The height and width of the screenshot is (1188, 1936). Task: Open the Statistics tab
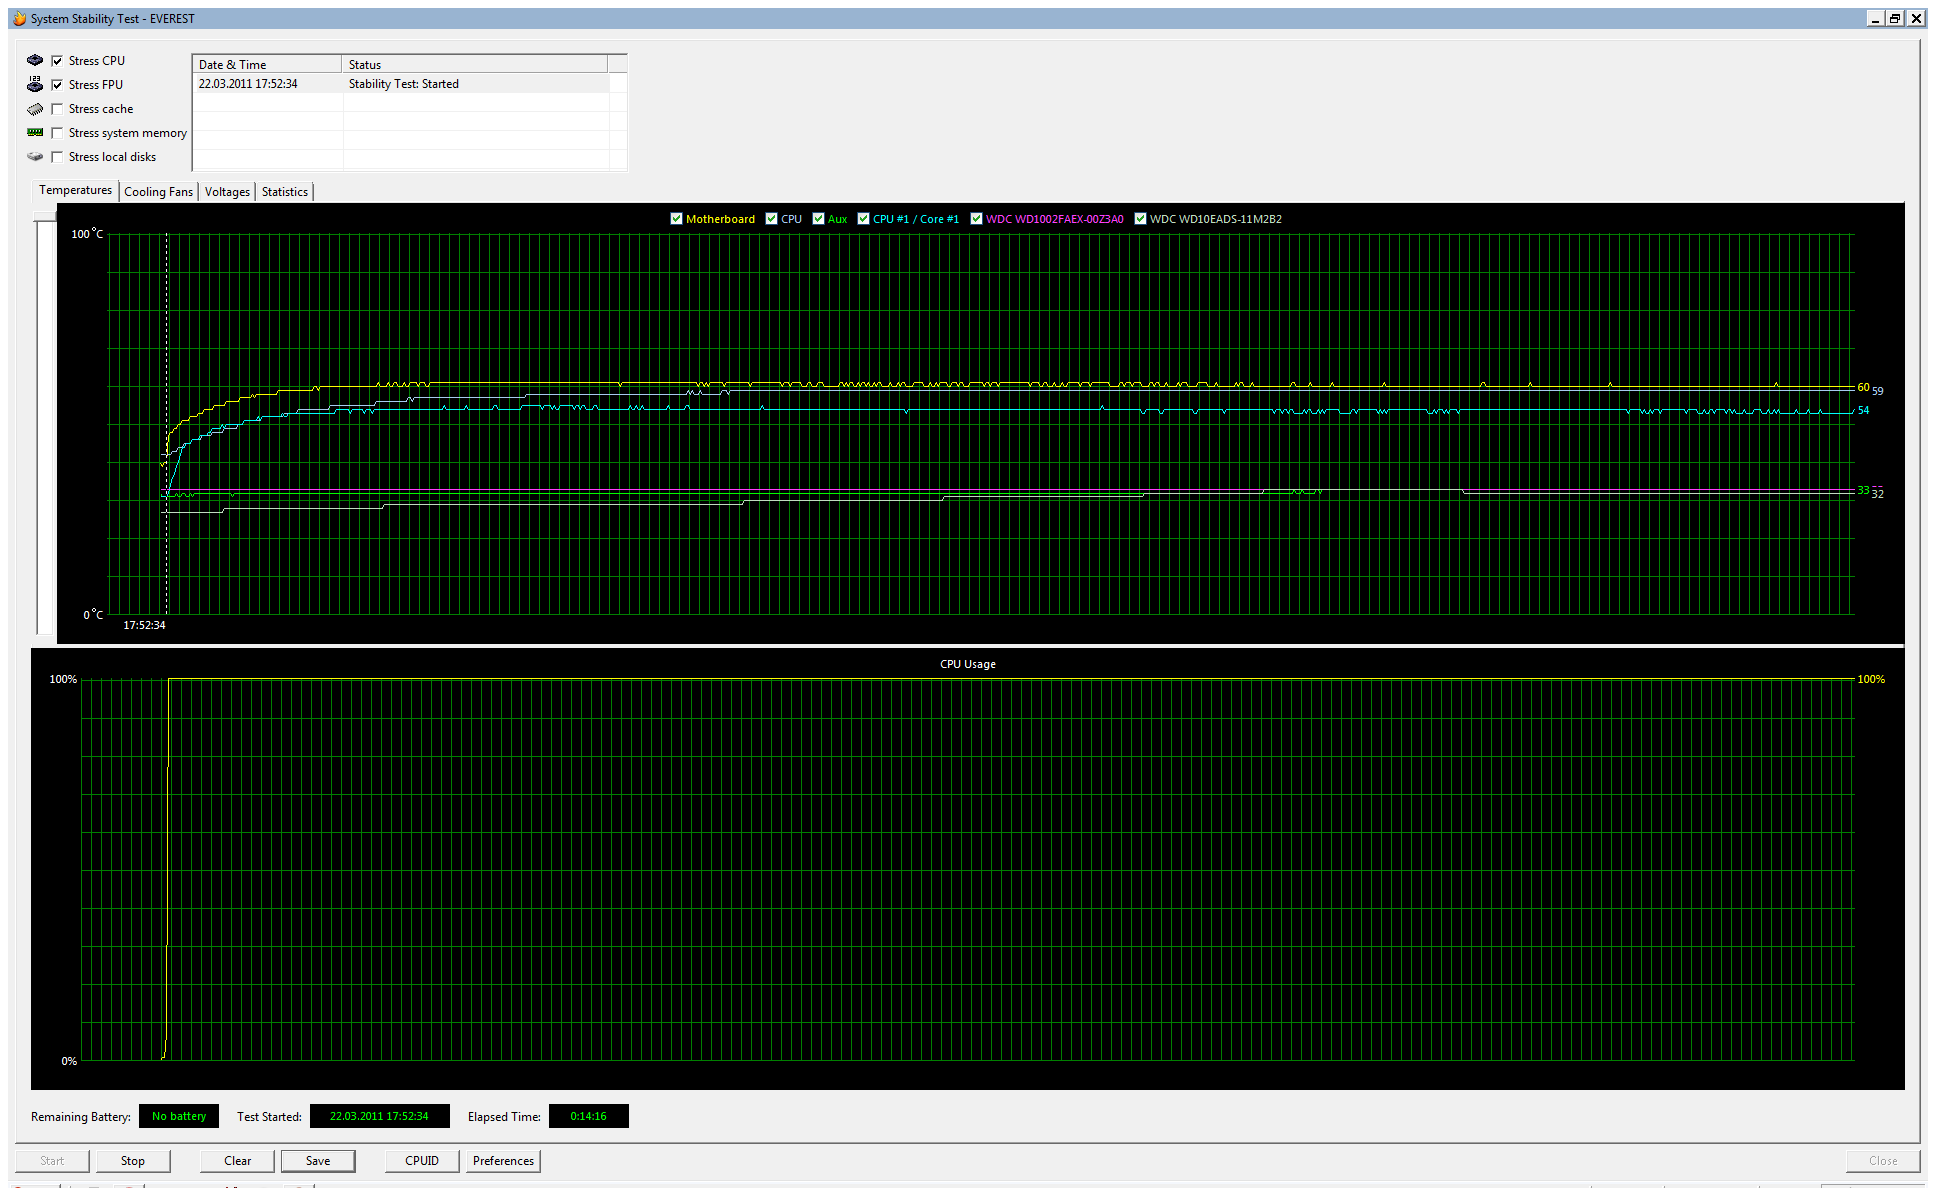(285, 192)
